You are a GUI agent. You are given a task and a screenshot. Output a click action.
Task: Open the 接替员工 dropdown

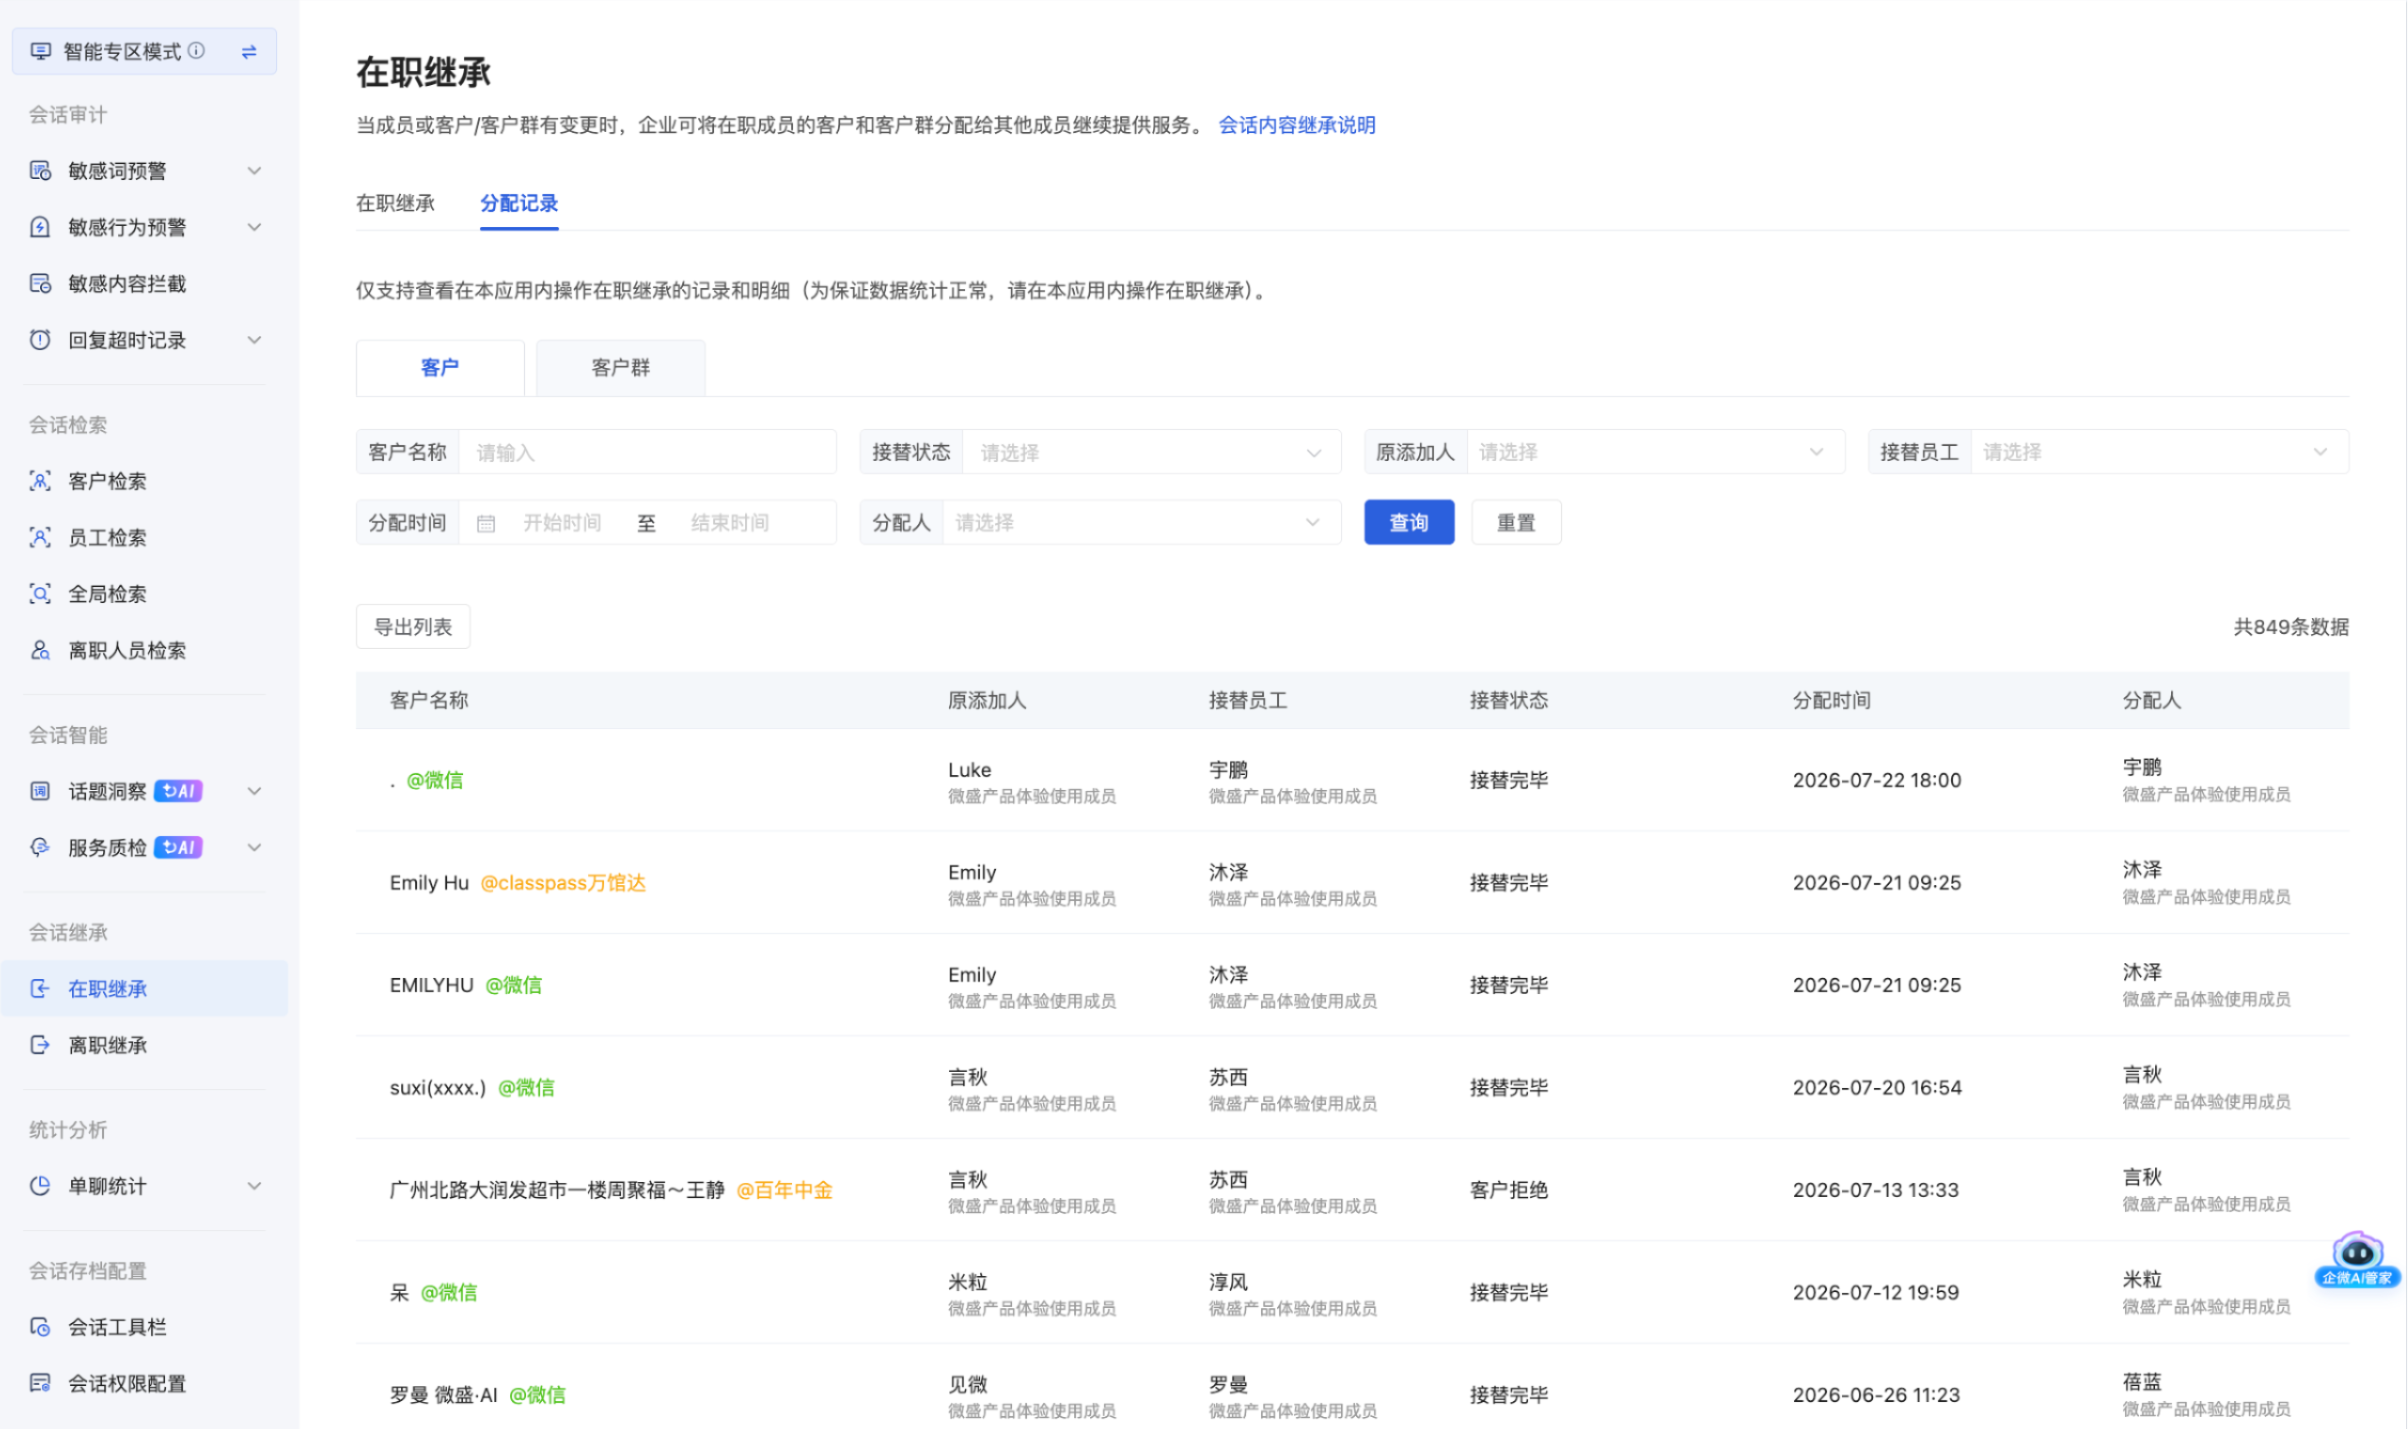tap(2159, 452)
